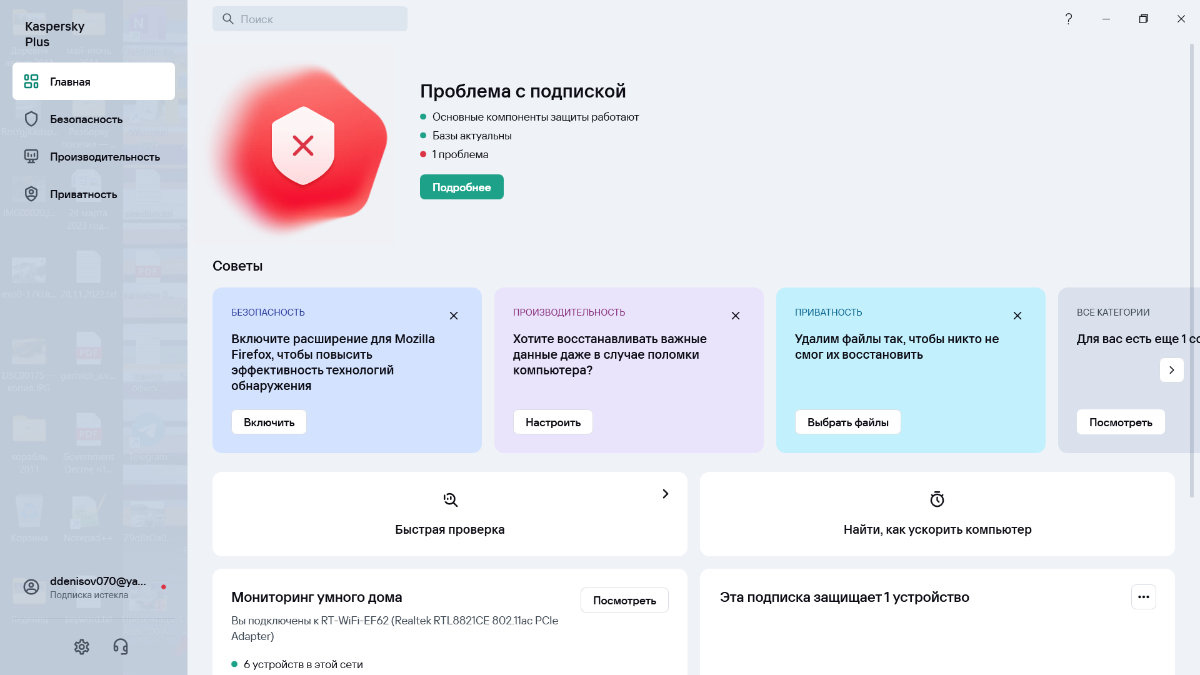This screenshot has width=1200, height=675.
Task: Go to the Приватность section
Action: pyautogui.click(x=83, y=194)
